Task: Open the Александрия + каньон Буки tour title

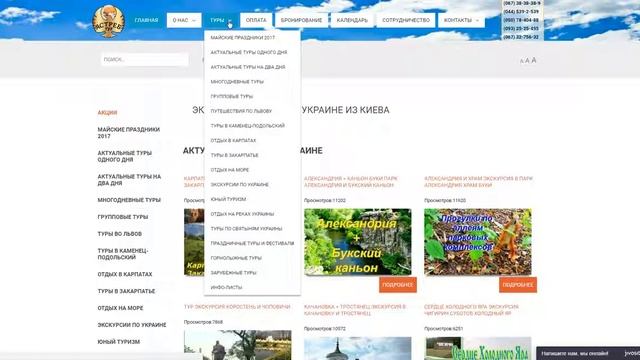Action: 351,182
